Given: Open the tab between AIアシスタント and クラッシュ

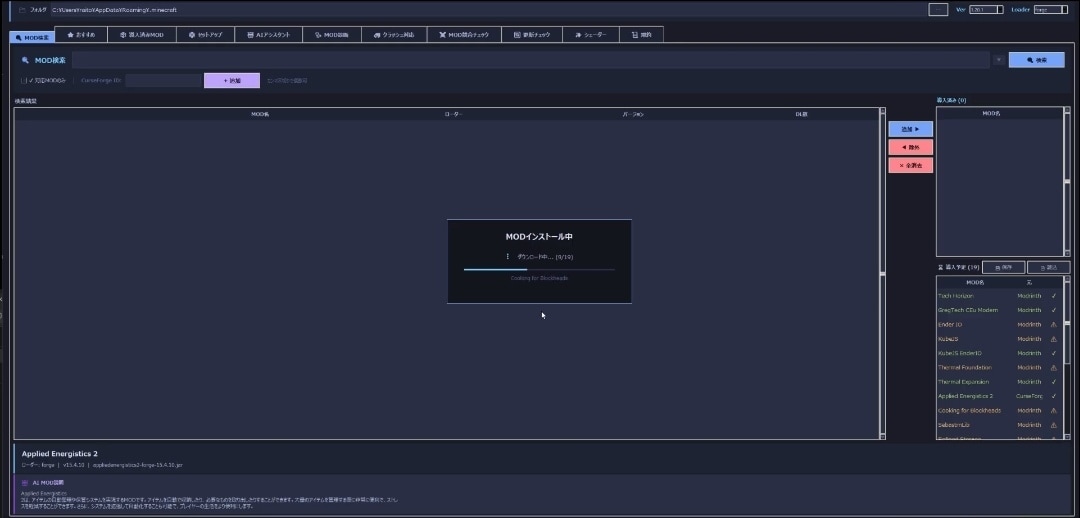Looking at the screenshot, I should click(x=332, y=34).
